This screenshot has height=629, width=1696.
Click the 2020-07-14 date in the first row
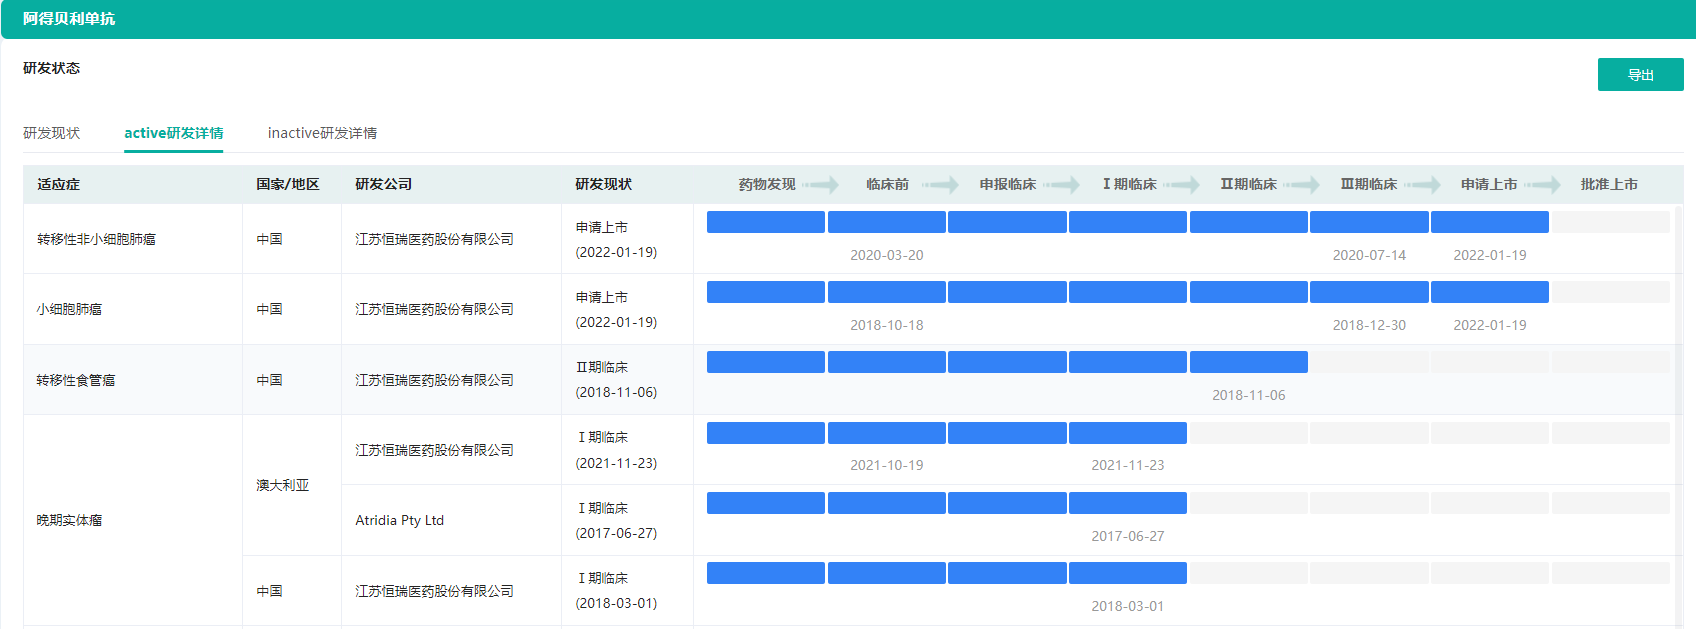(1368, 255)
